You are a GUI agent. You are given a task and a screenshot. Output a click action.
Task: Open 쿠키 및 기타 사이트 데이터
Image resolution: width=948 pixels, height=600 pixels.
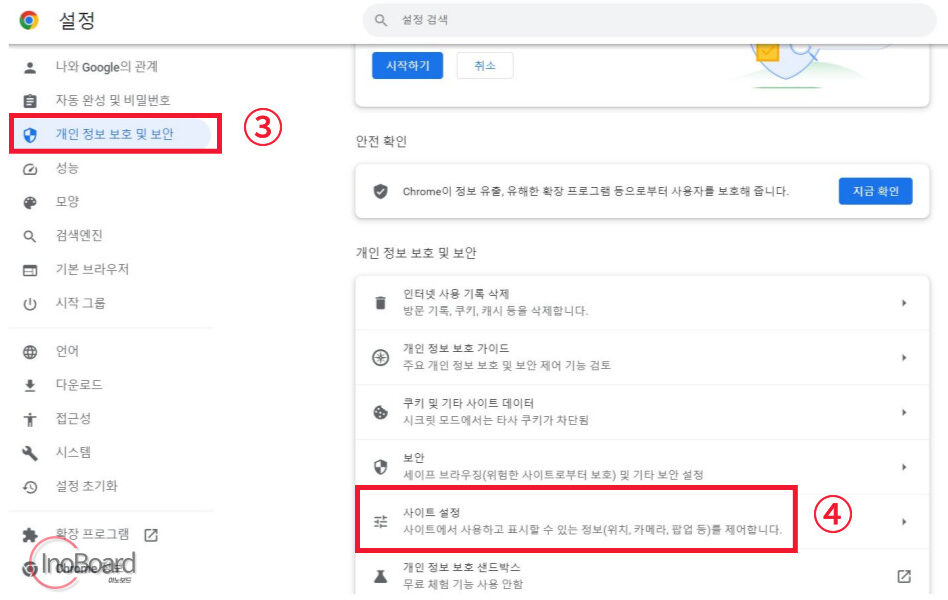[642, 412]
